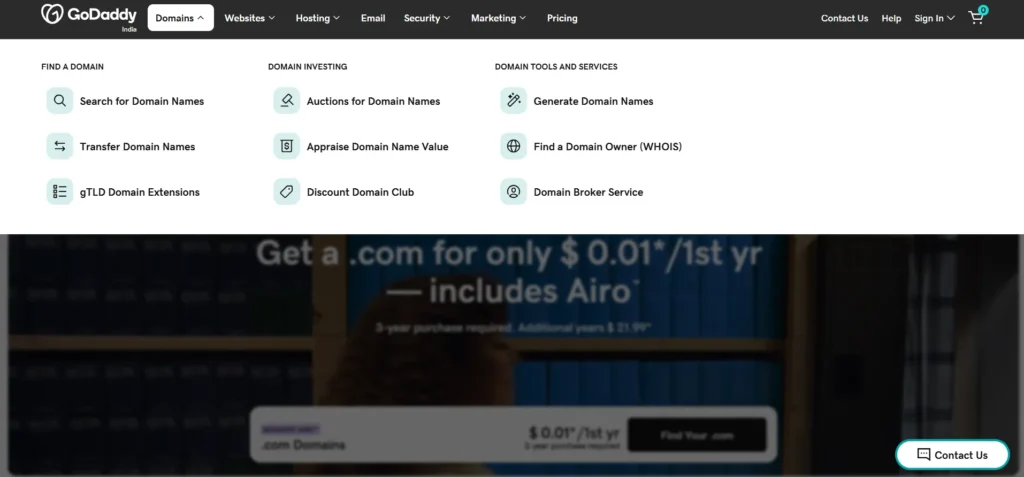The width and height of the screenshot is (1024, 477).
Task: Click the auction gavel icon
Action: click(x=287, y=101)
